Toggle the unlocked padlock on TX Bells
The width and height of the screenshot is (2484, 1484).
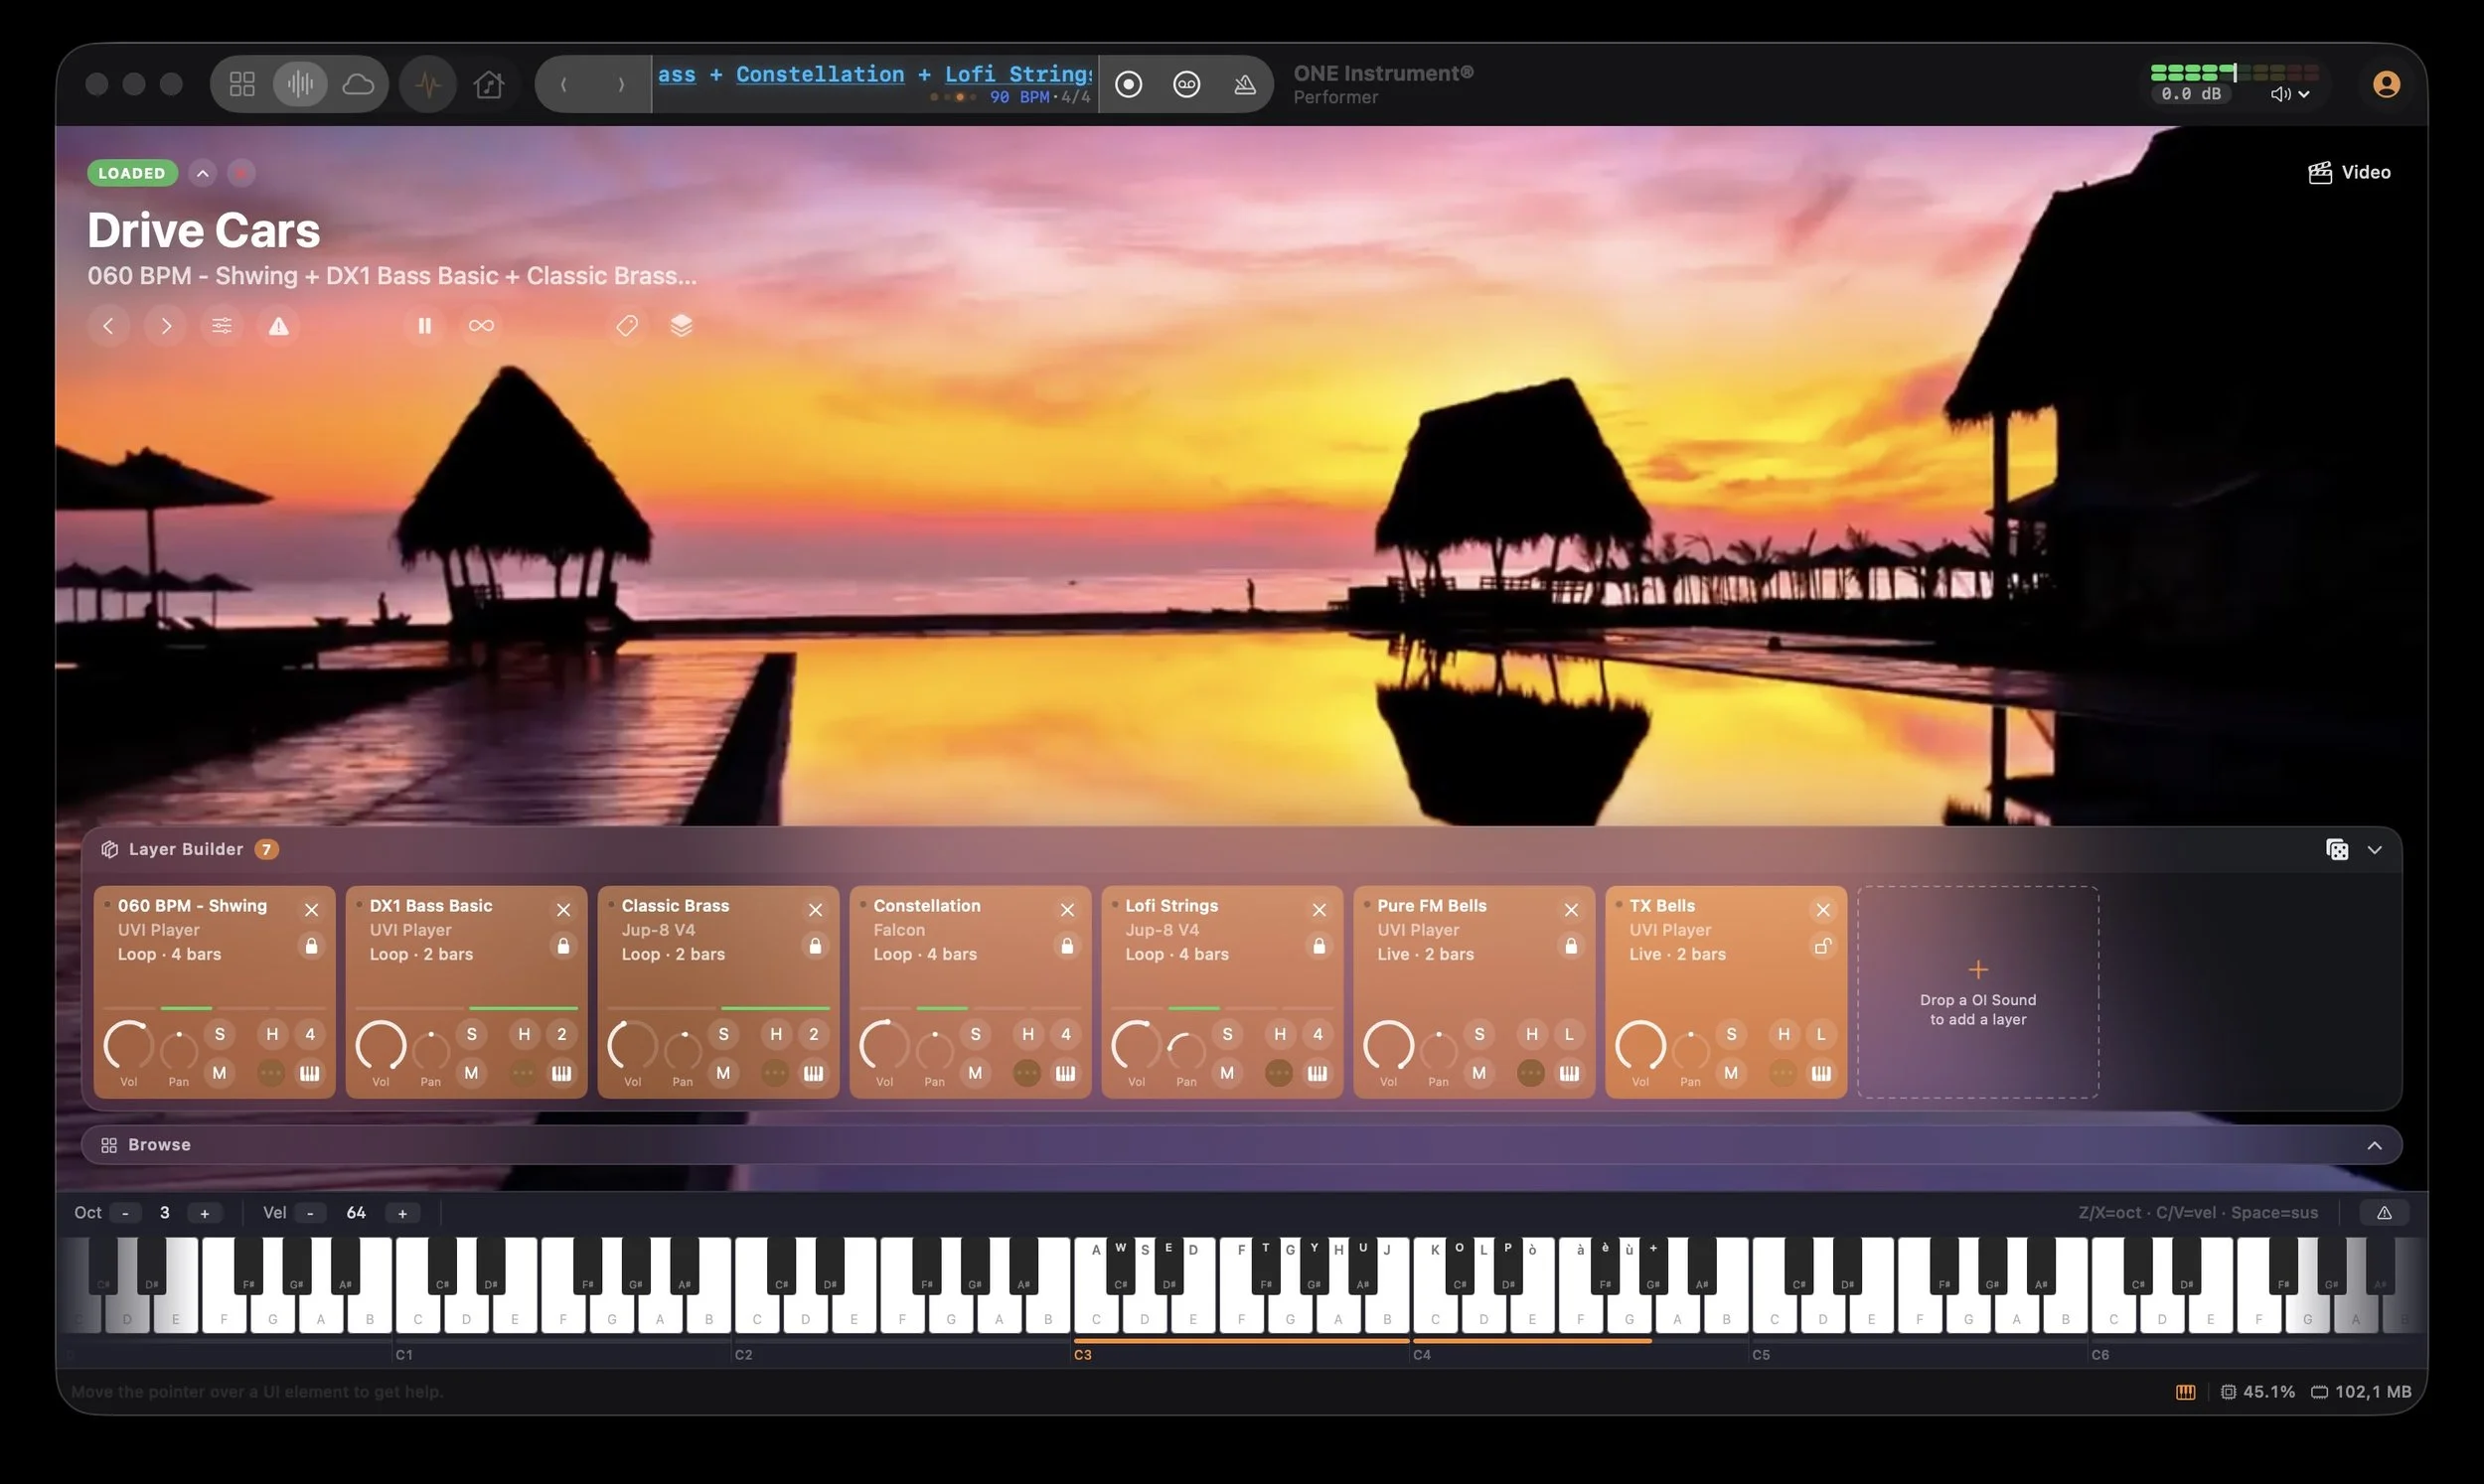pos(1823,946)
